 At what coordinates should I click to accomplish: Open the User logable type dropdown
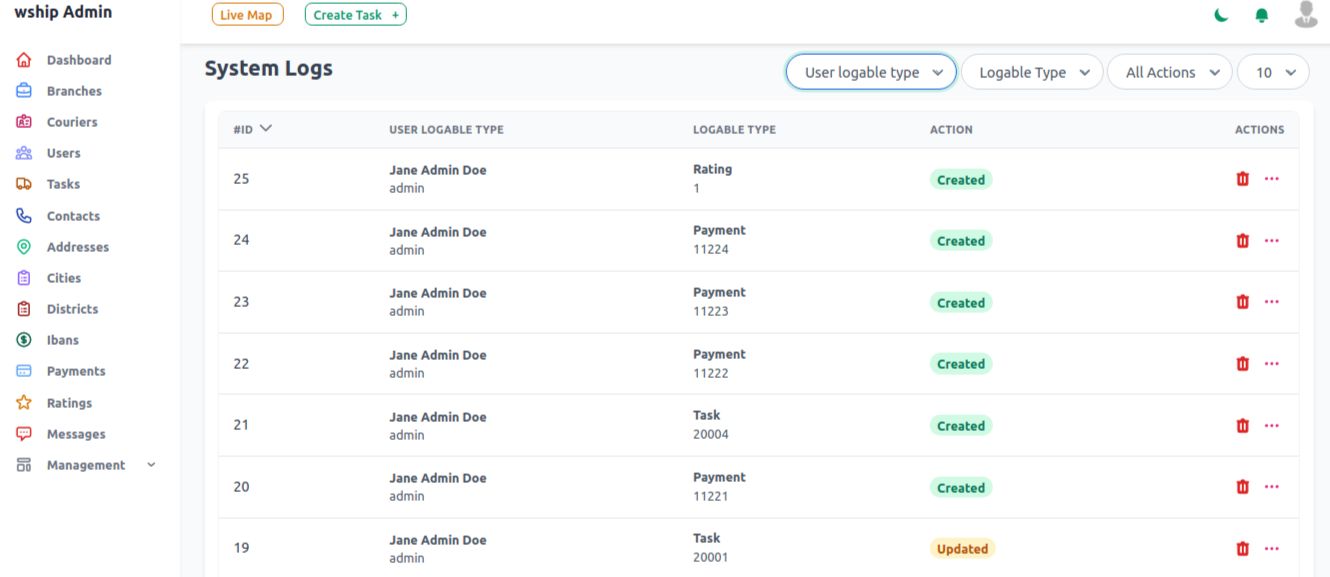click(871, 72)
